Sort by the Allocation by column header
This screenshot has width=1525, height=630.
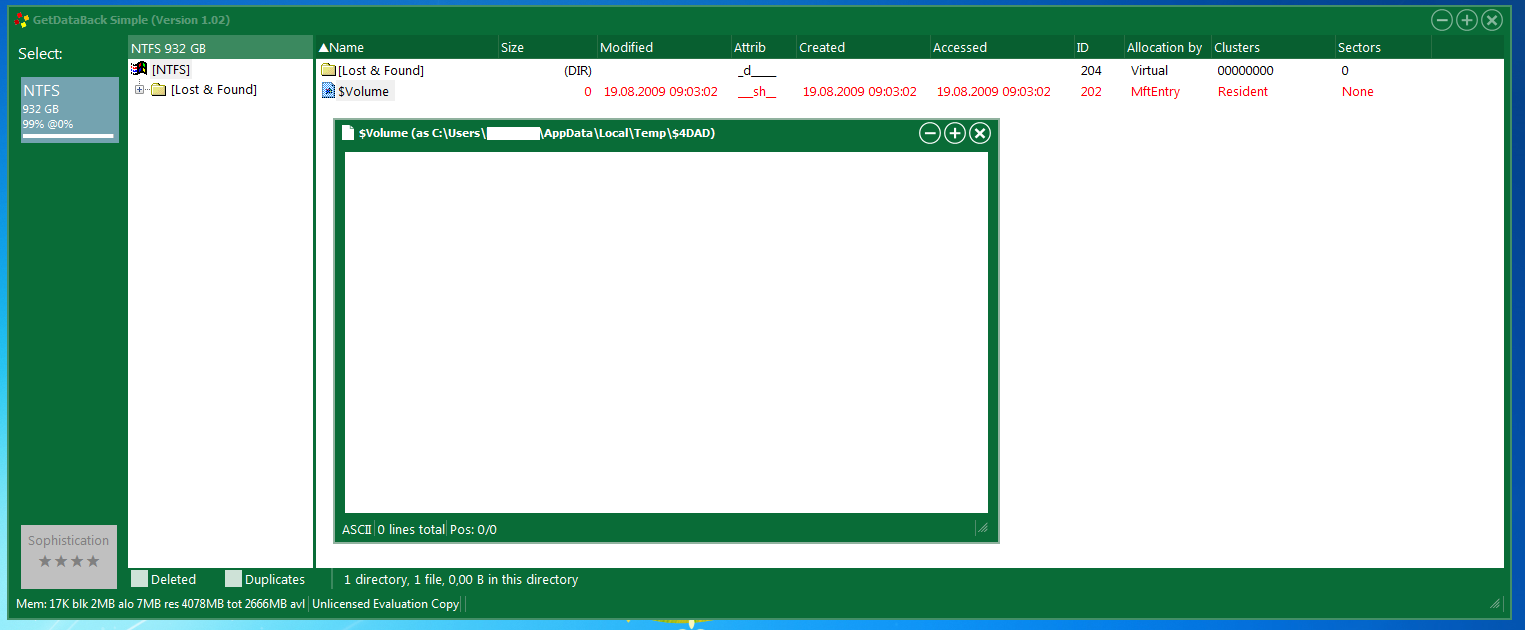[1167, 47]
